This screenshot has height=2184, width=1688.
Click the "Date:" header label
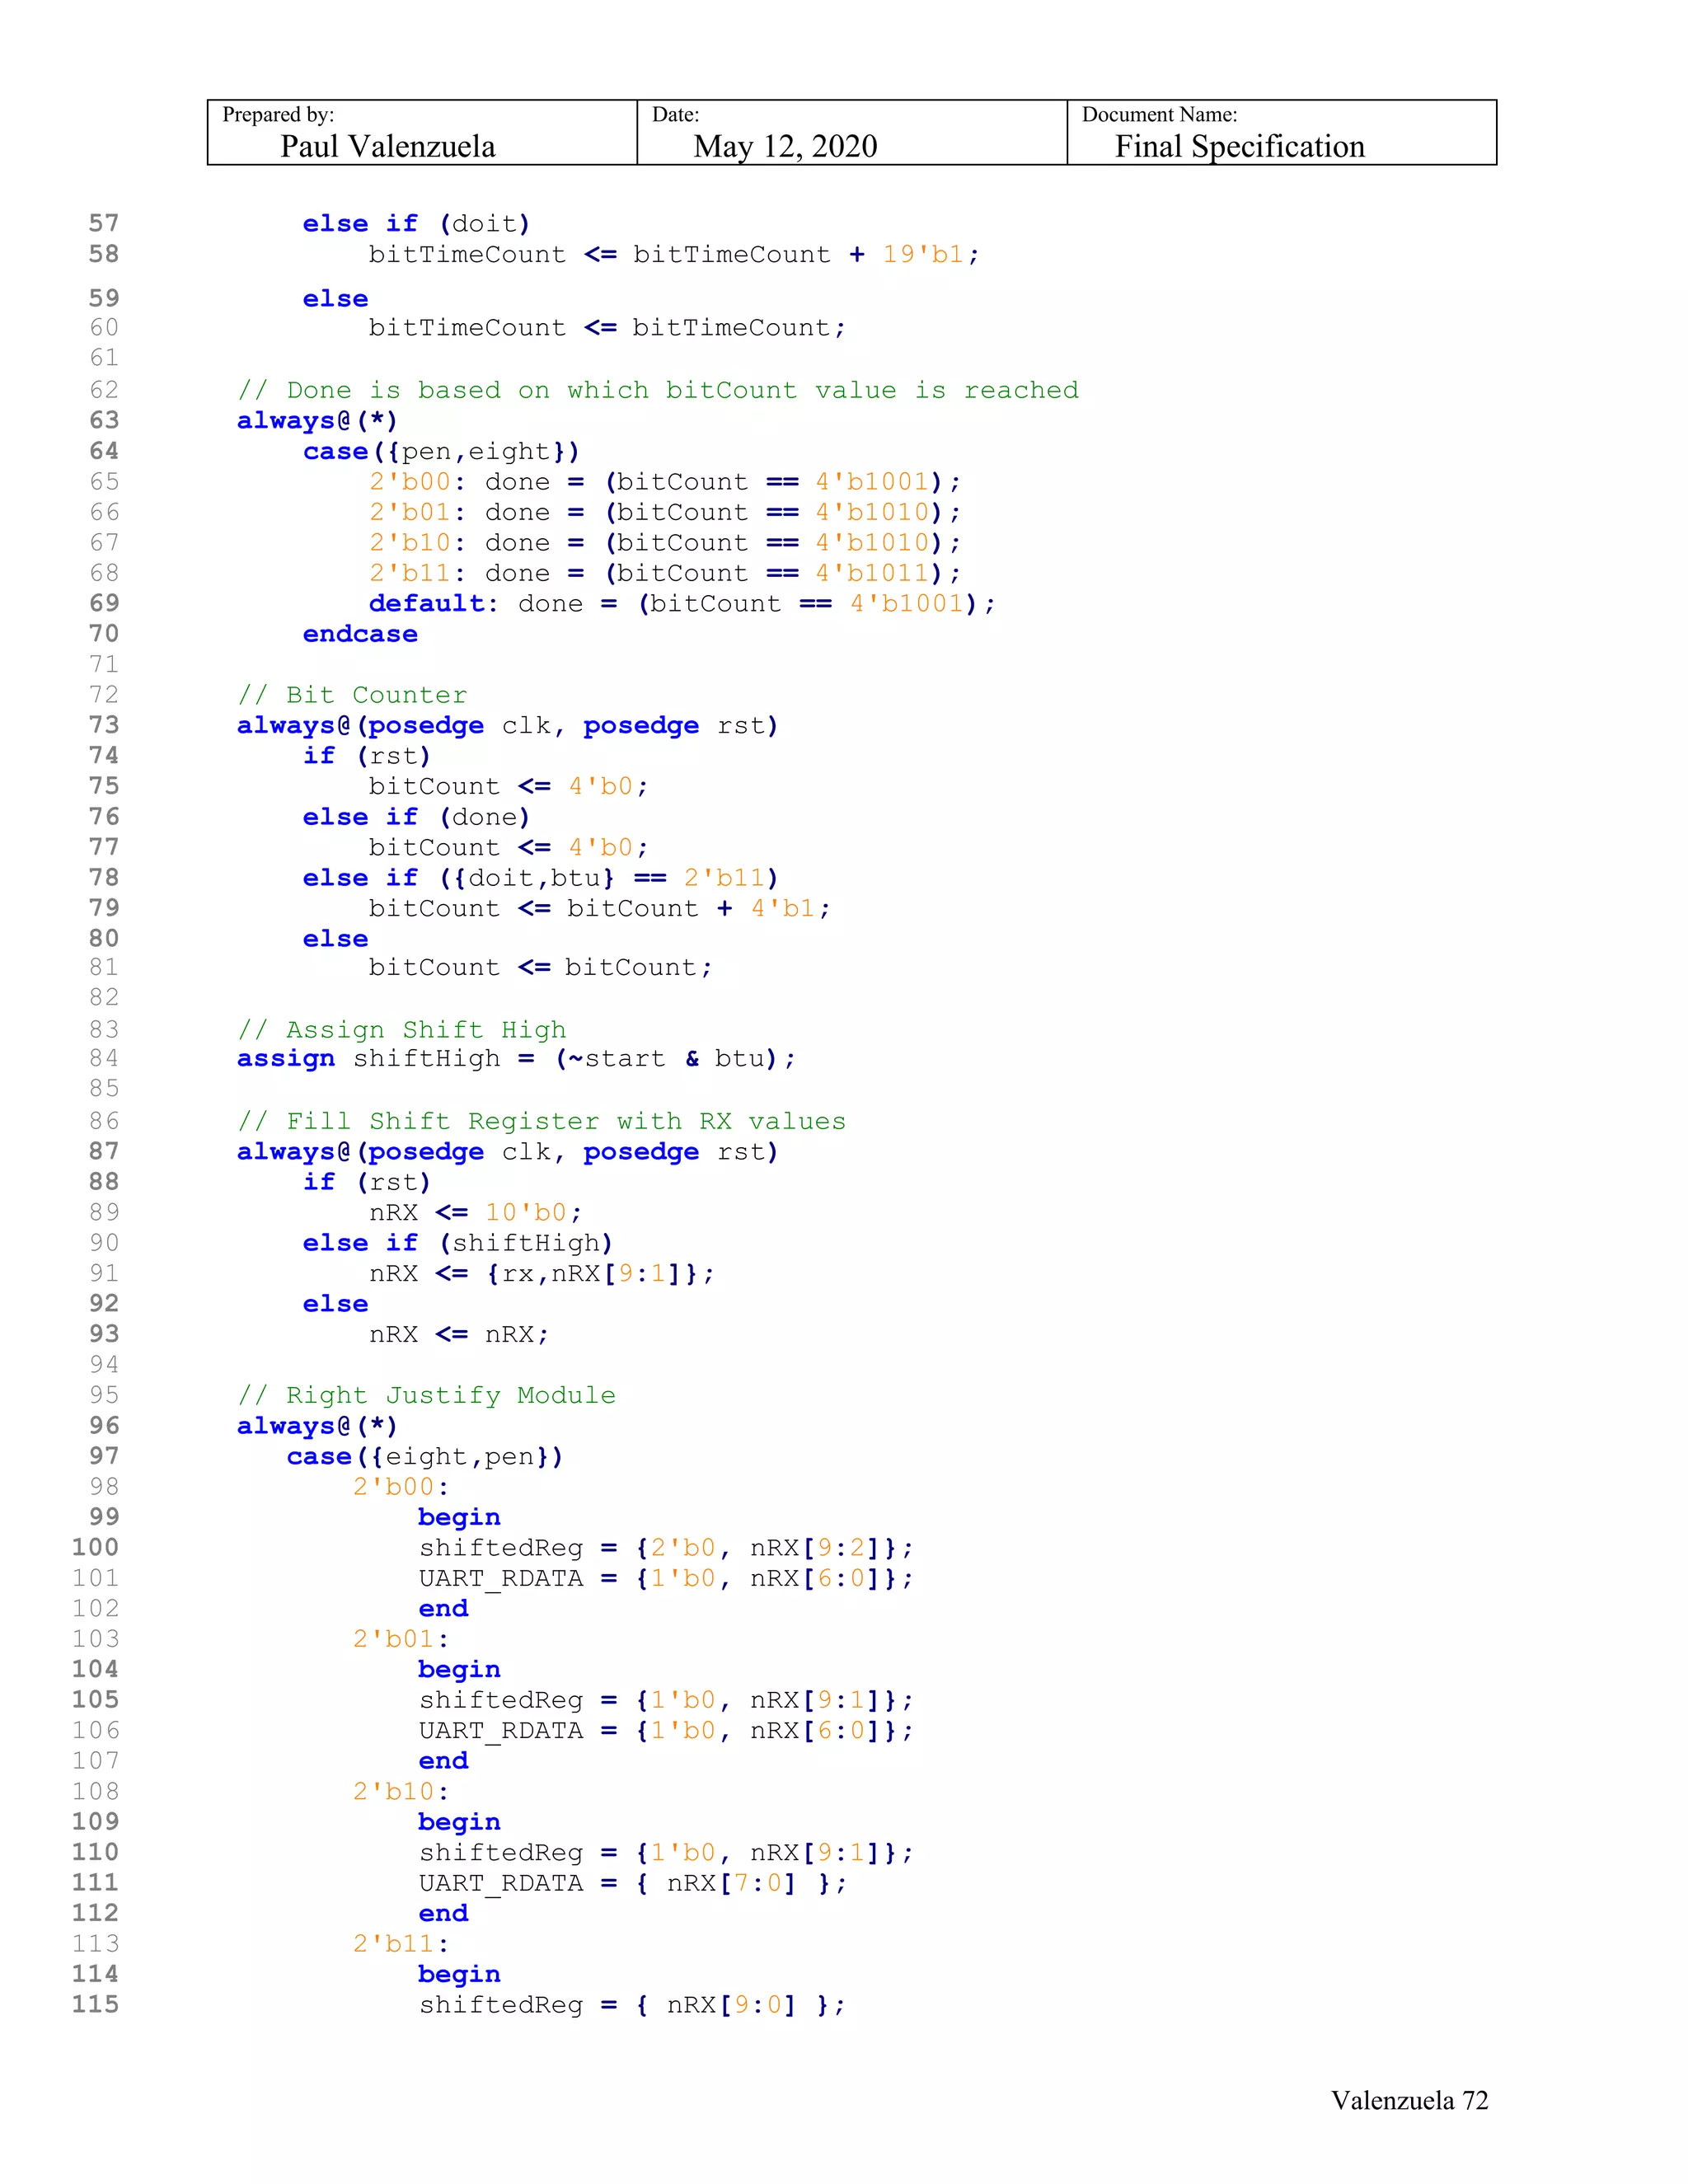(675, 115)
